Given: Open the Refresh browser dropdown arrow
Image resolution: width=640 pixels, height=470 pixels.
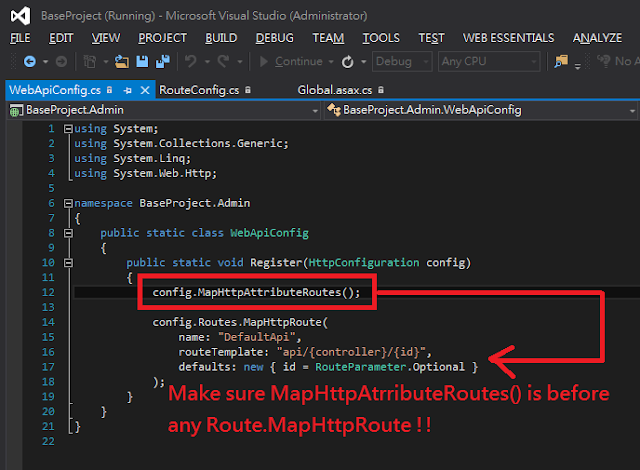Looking at the screenshot, I should [363, 62].
